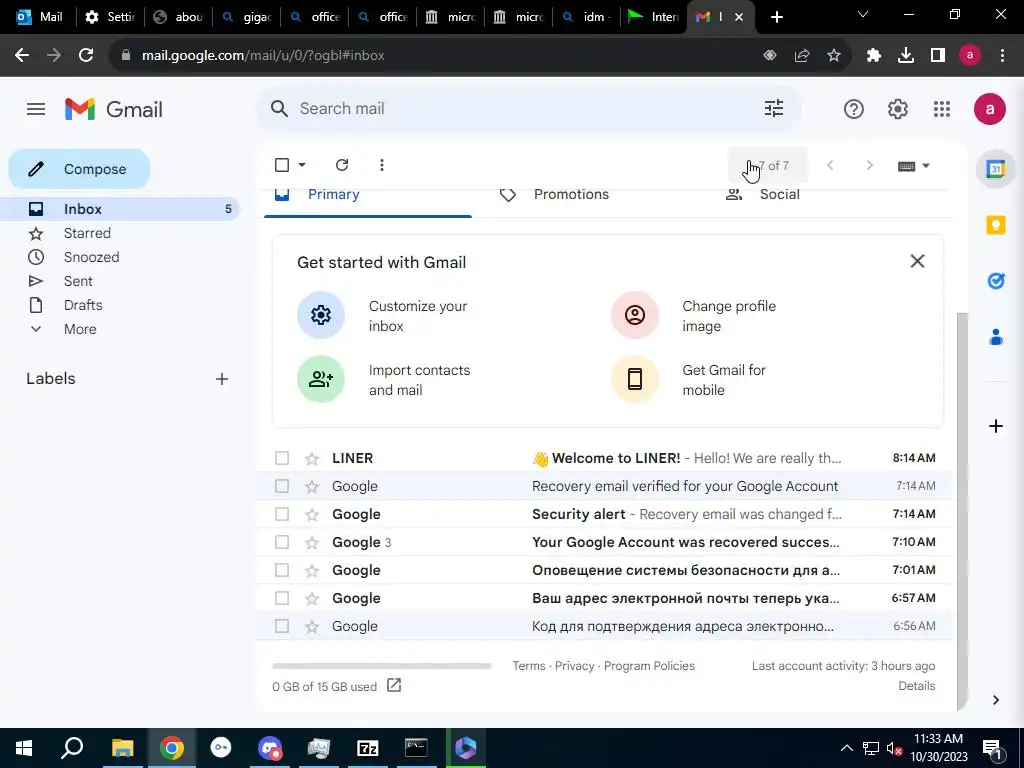Go to the newer messages arrow
Viewport: 1024px width, 768px height.
point(830,166)
